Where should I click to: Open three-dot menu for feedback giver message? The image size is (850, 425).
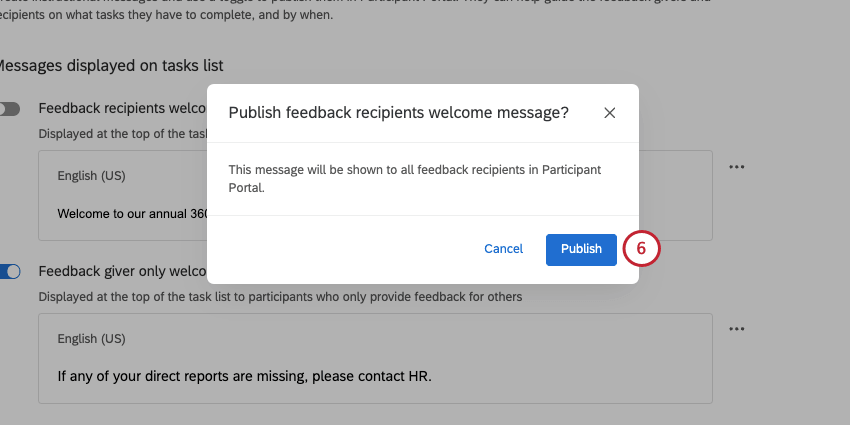737,329
